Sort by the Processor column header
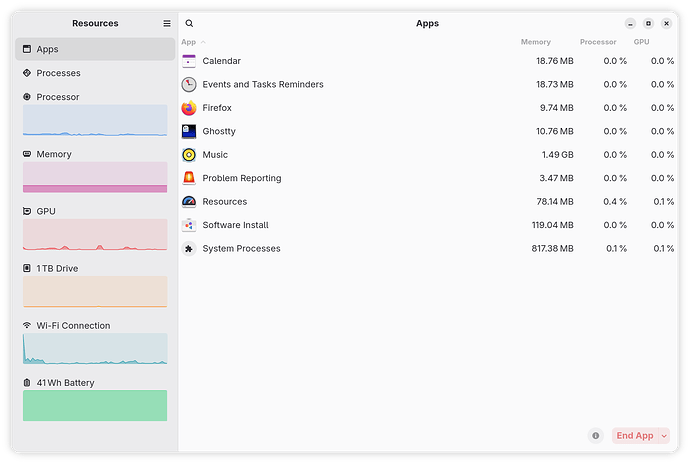The height and width of the screenshot is (463, 690). pos(598,42)
